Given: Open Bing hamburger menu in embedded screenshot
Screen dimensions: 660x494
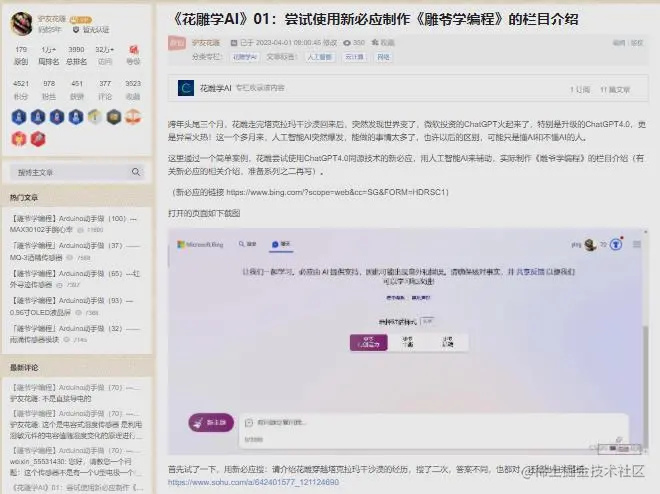Looking at the screenshot, I should click(x=636, y=244).
